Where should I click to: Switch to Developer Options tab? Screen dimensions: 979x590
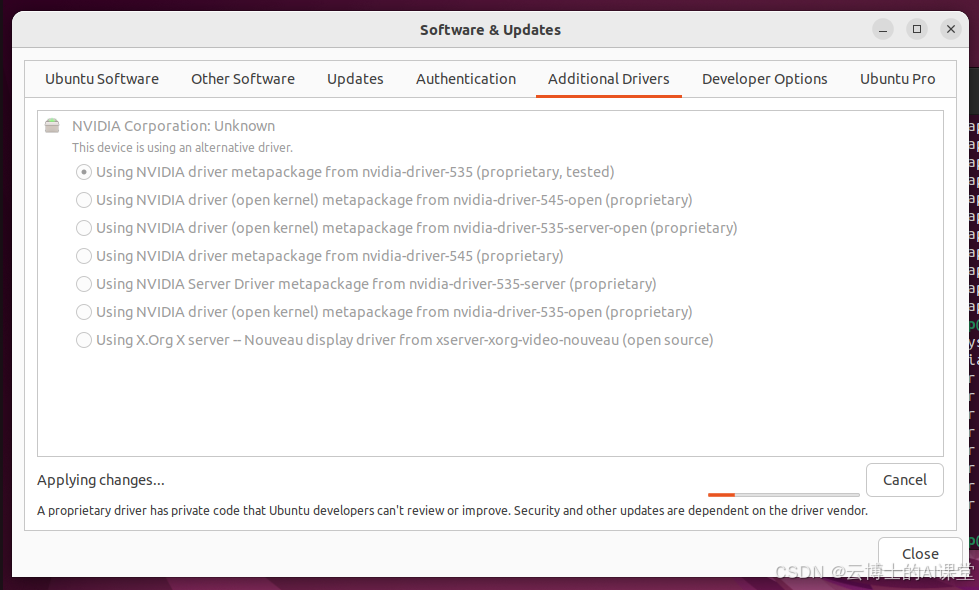[x=764, y=79]
